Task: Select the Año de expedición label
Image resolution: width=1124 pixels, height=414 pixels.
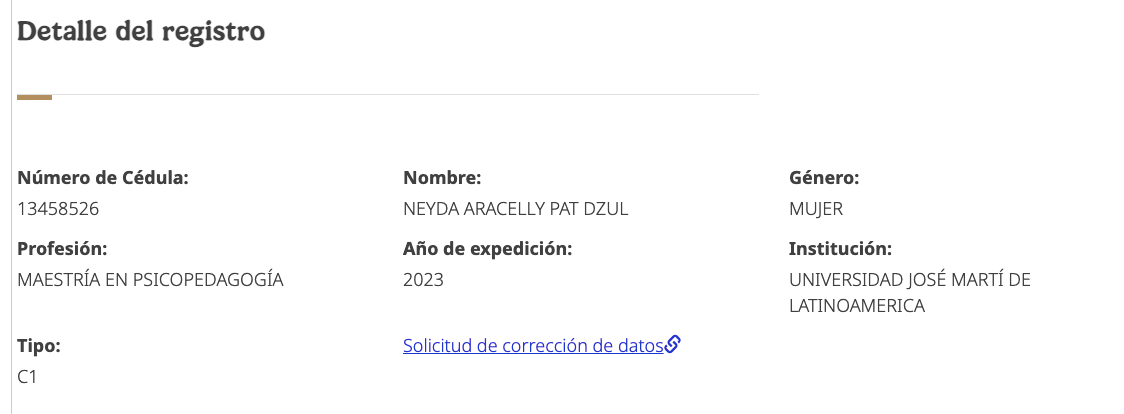Action: (x=487, y=249)
